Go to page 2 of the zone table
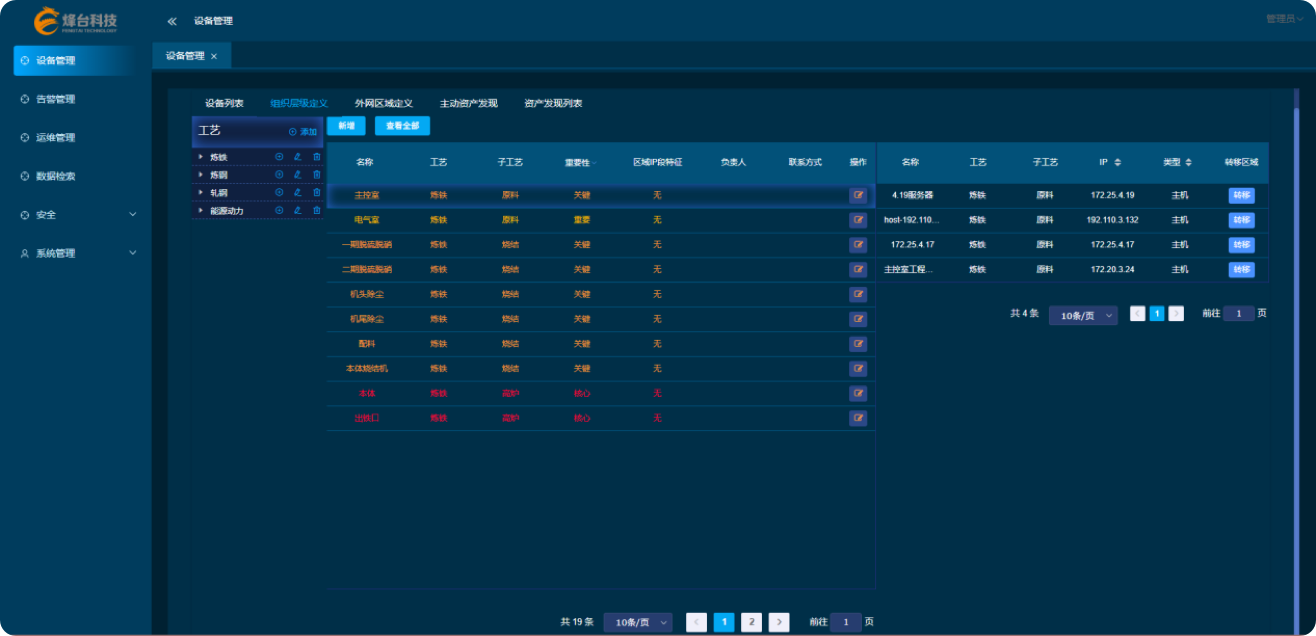Viewport: 1316px width, 636px height. 752,622
